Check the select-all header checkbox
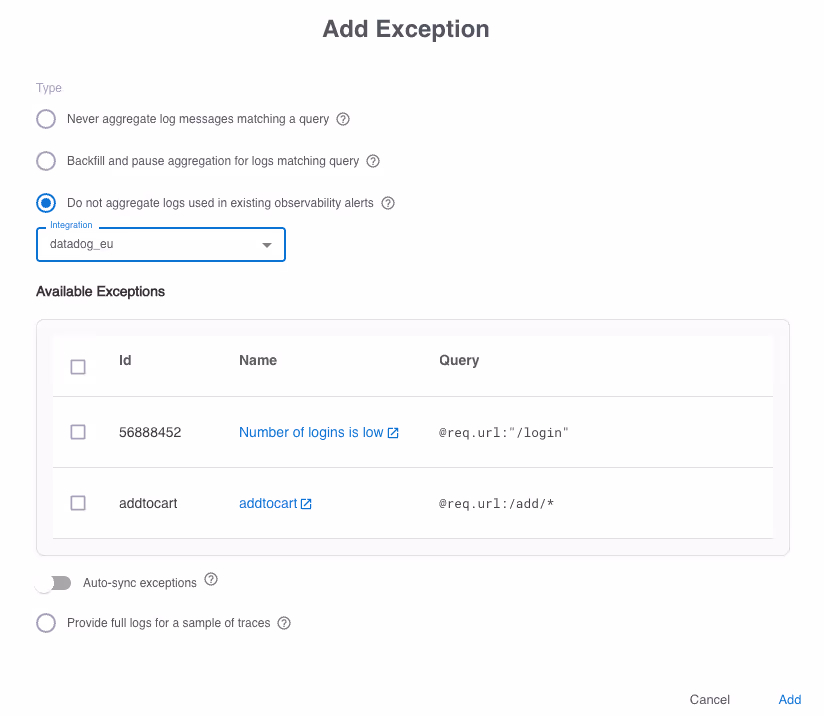Viewport: 824px width, 716px height. coord(78,367)
